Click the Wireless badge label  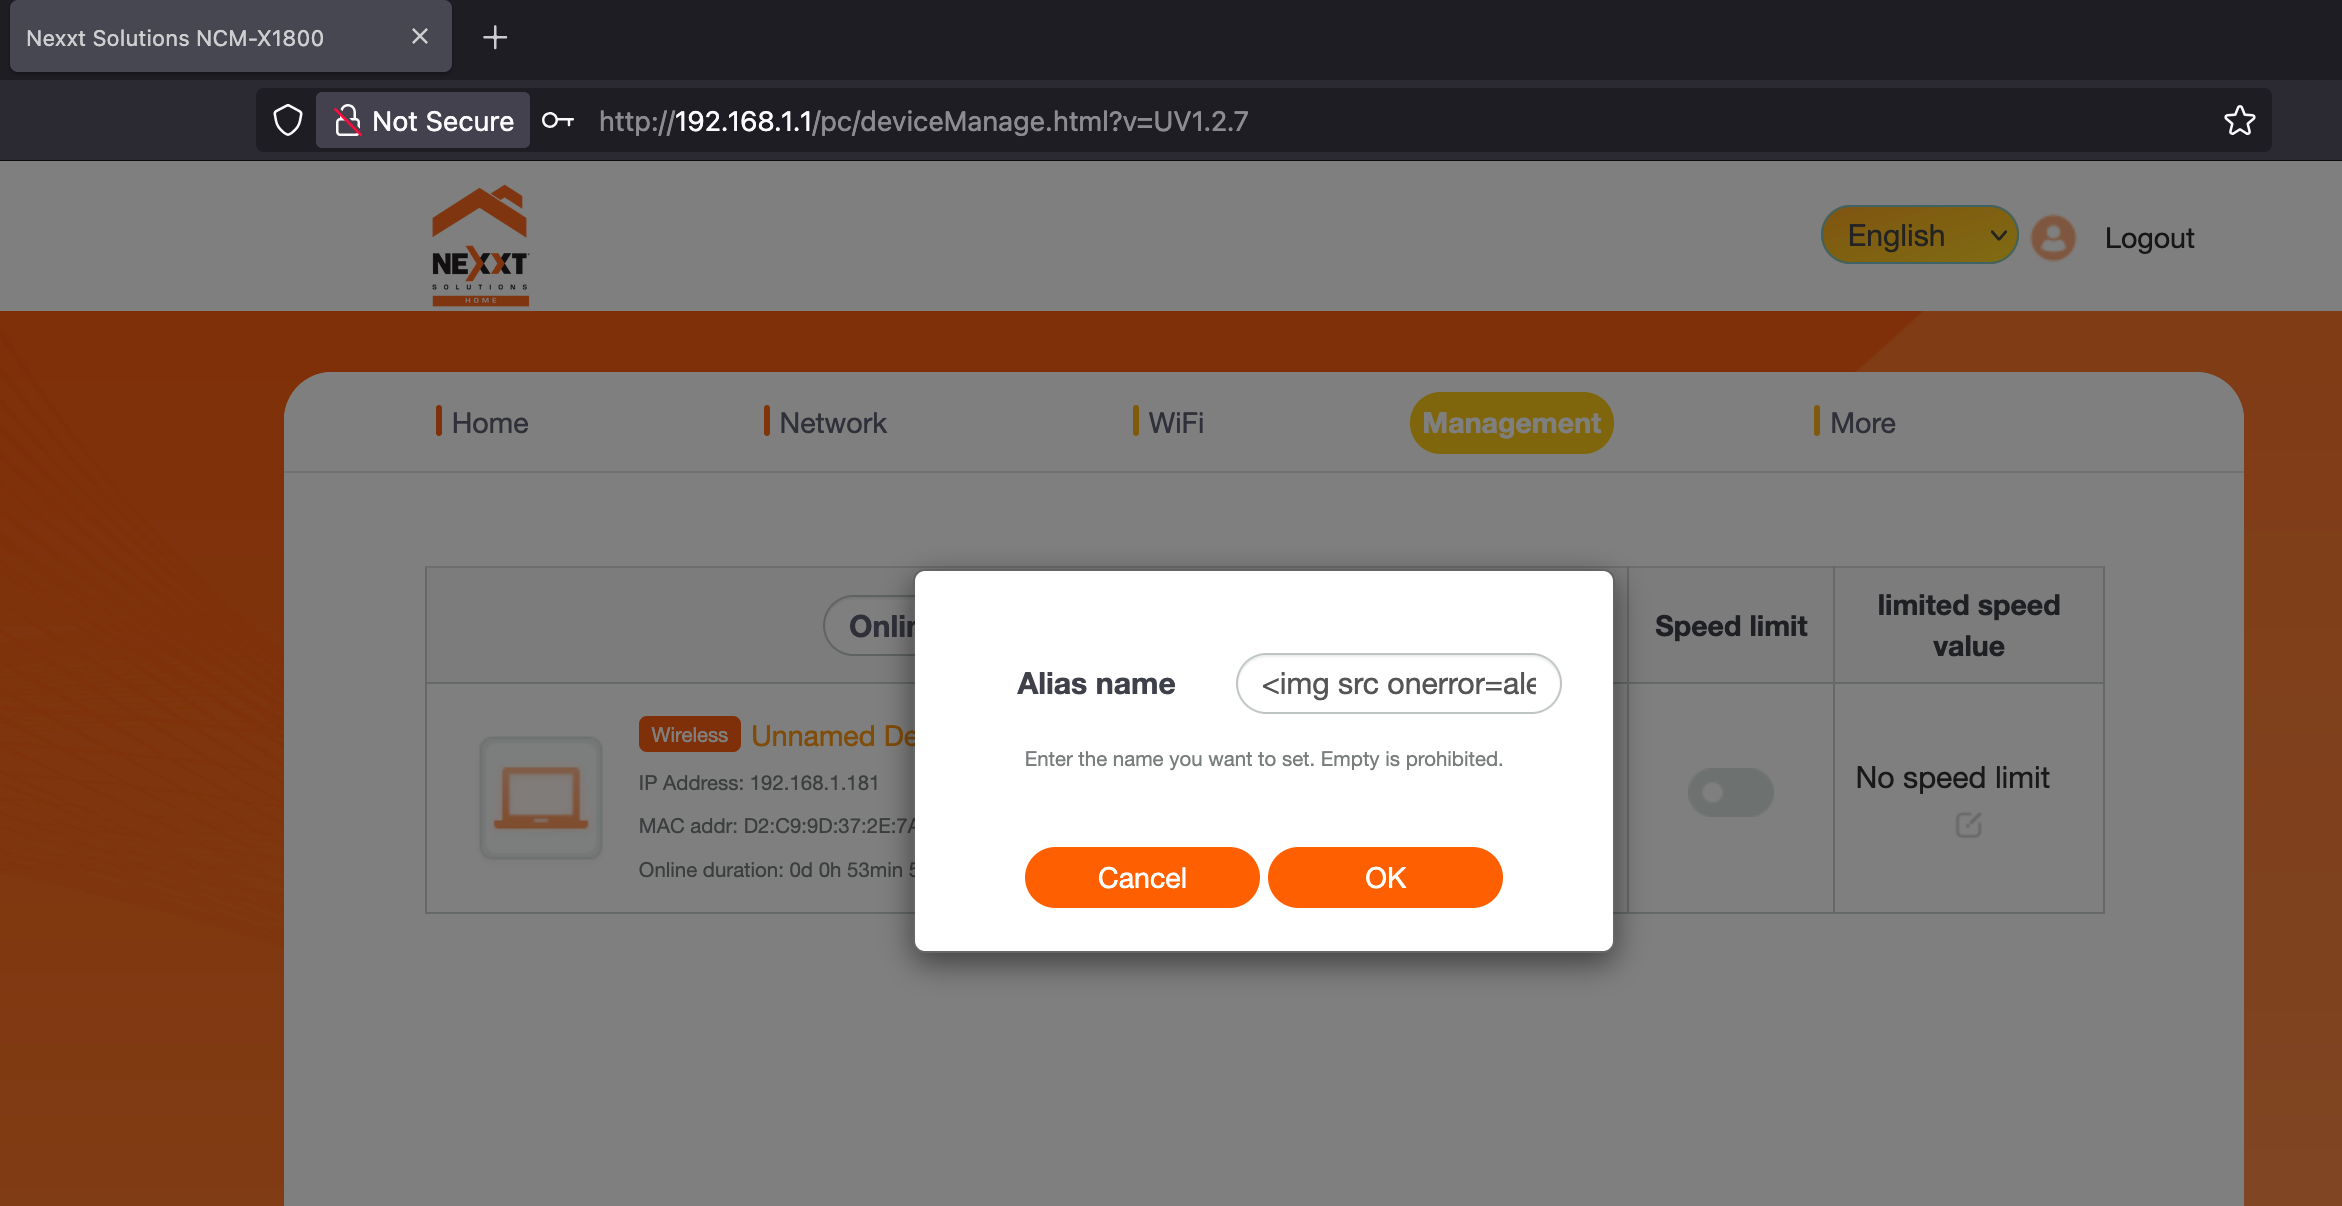click(x=689, y=734)
